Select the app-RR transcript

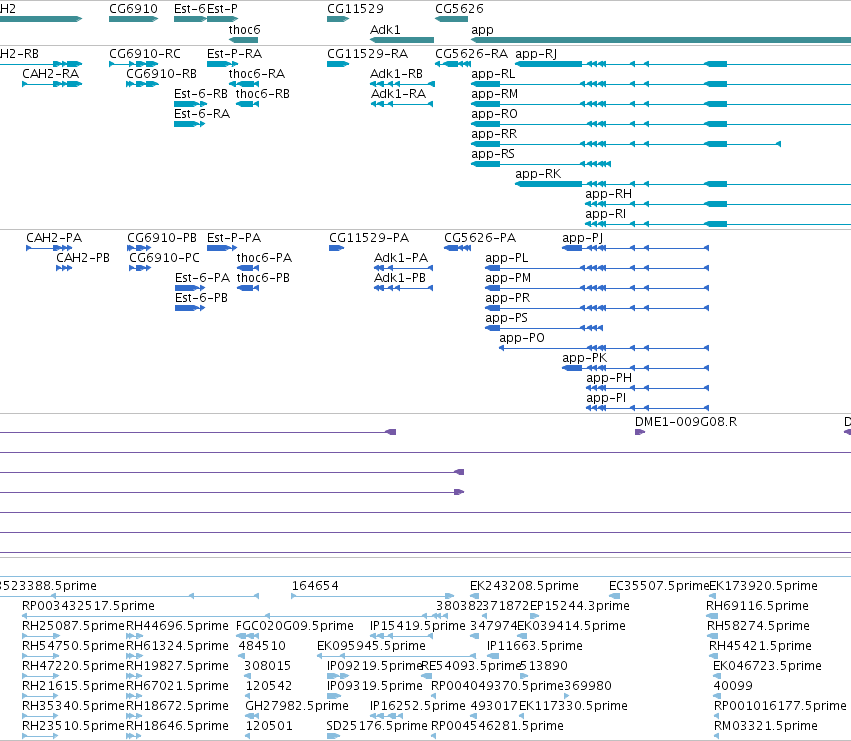pos(494,134)
